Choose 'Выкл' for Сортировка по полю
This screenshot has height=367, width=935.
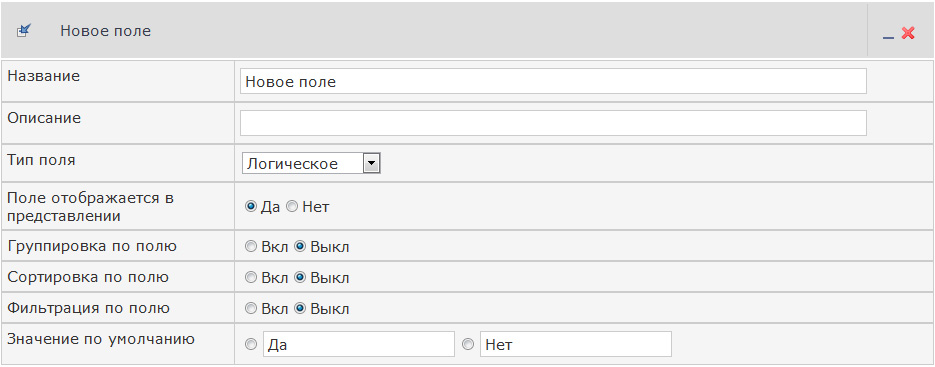(301, 277)
